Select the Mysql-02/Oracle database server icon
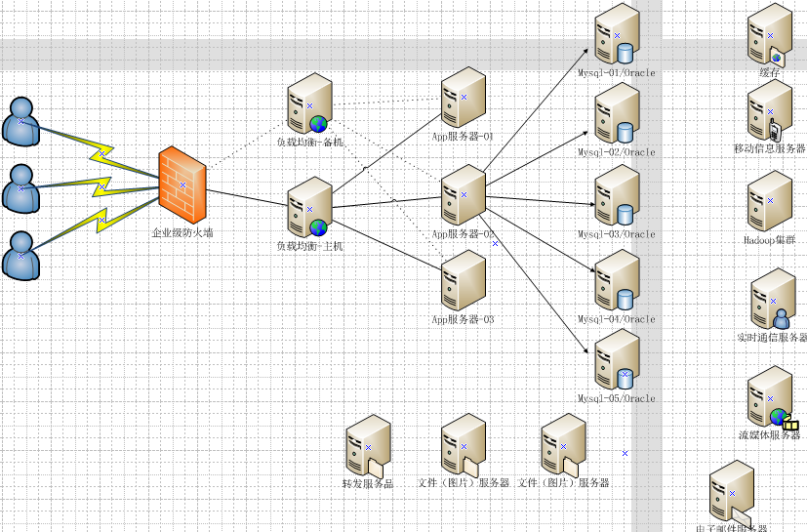Viewport: 808px width, 532px height. click(x=617, y=113)
